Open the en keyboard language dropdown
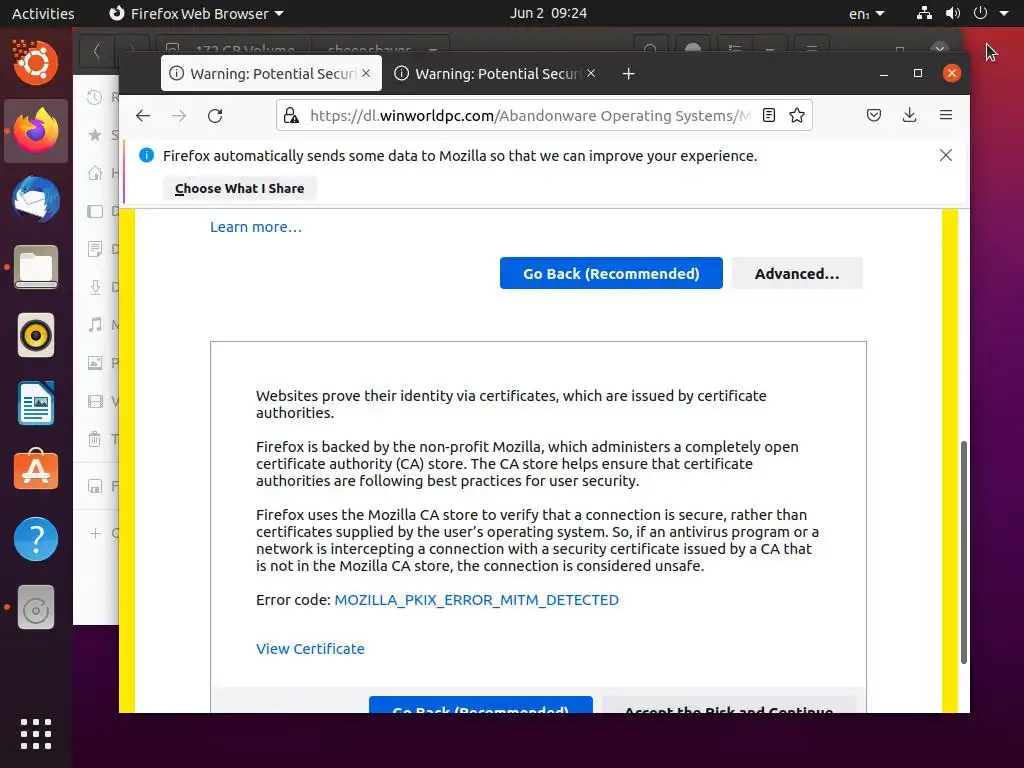Image resolution: width=1024 pixels, height=768 pixels. [866, 13]
